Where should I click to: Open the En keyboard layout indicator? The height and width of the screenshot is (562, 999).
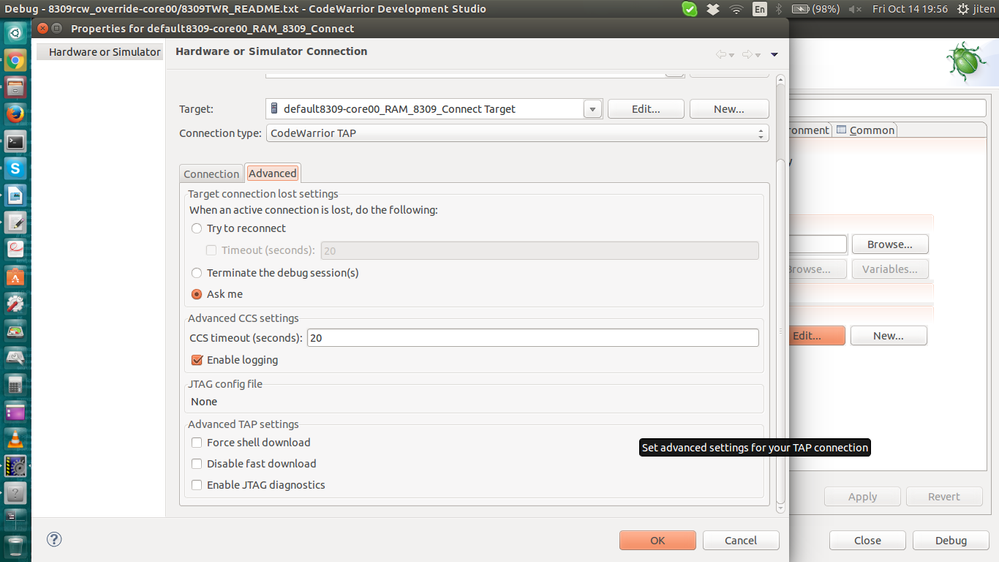(x=759, y=9)
